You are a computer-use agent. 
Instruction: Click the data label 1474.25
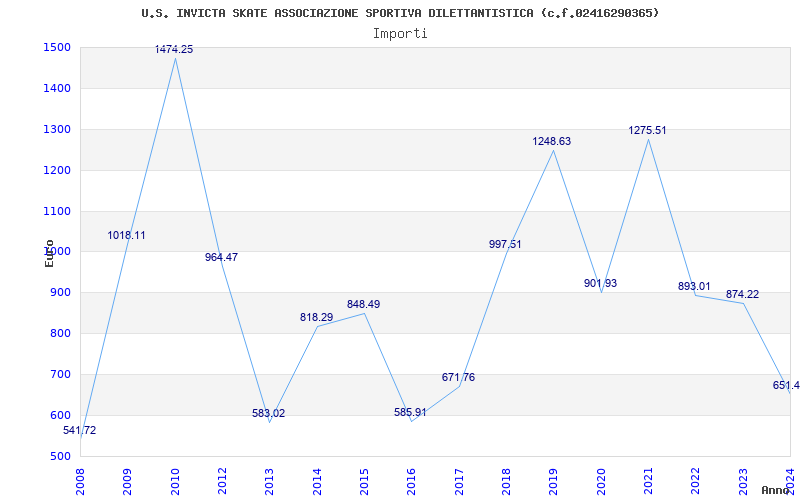(174, 49)
